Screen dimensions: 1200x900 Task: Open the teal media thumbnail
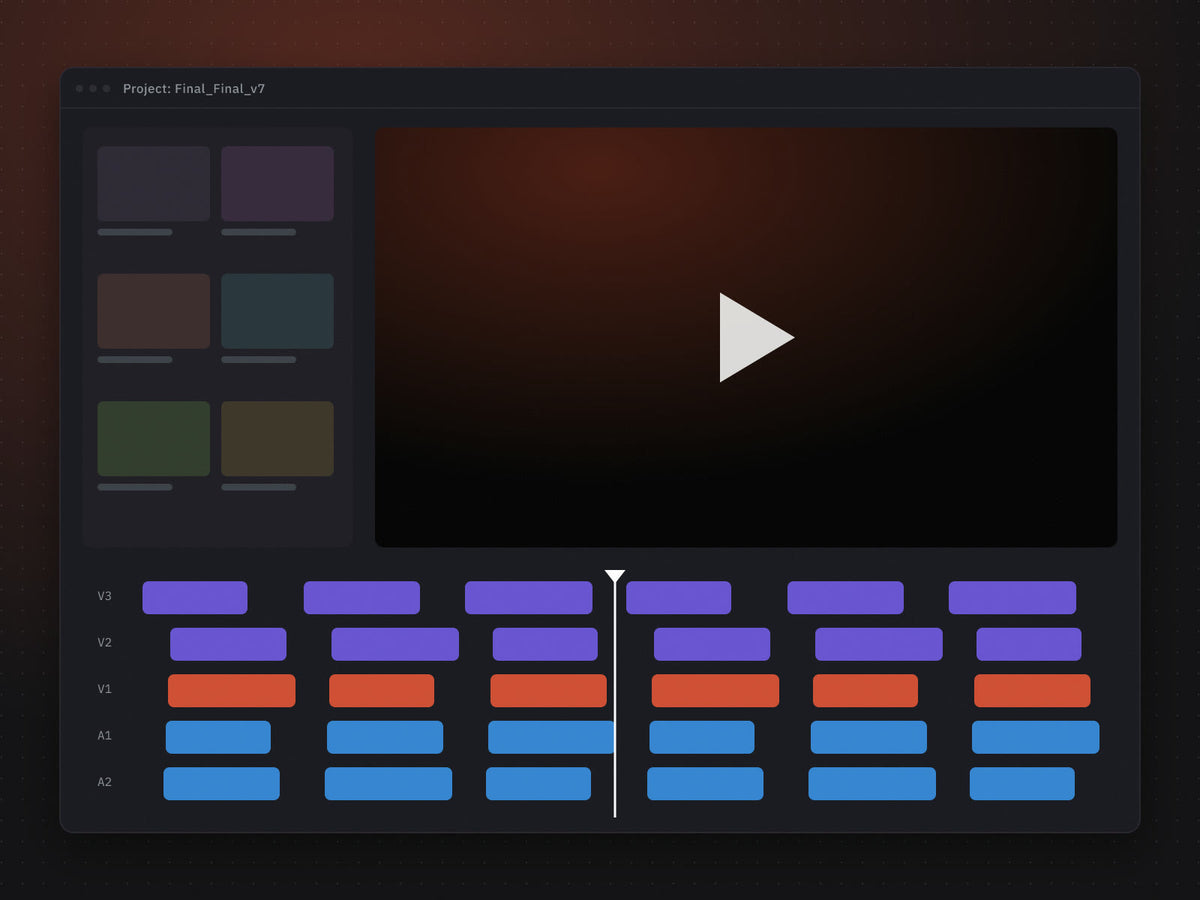click(x=277, y=311)
